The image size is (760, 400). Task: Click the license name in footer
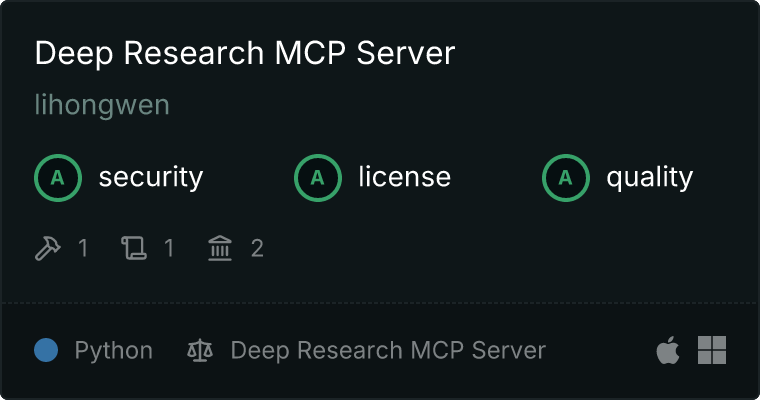click(388, 351)
